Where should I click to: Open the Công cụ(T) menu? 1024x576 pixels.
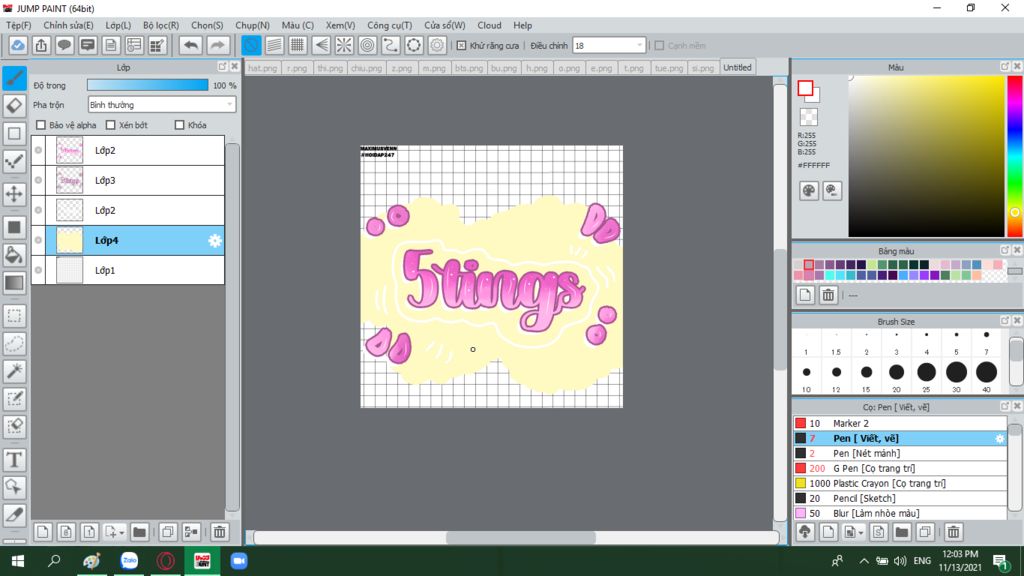(x=389, y=25)
